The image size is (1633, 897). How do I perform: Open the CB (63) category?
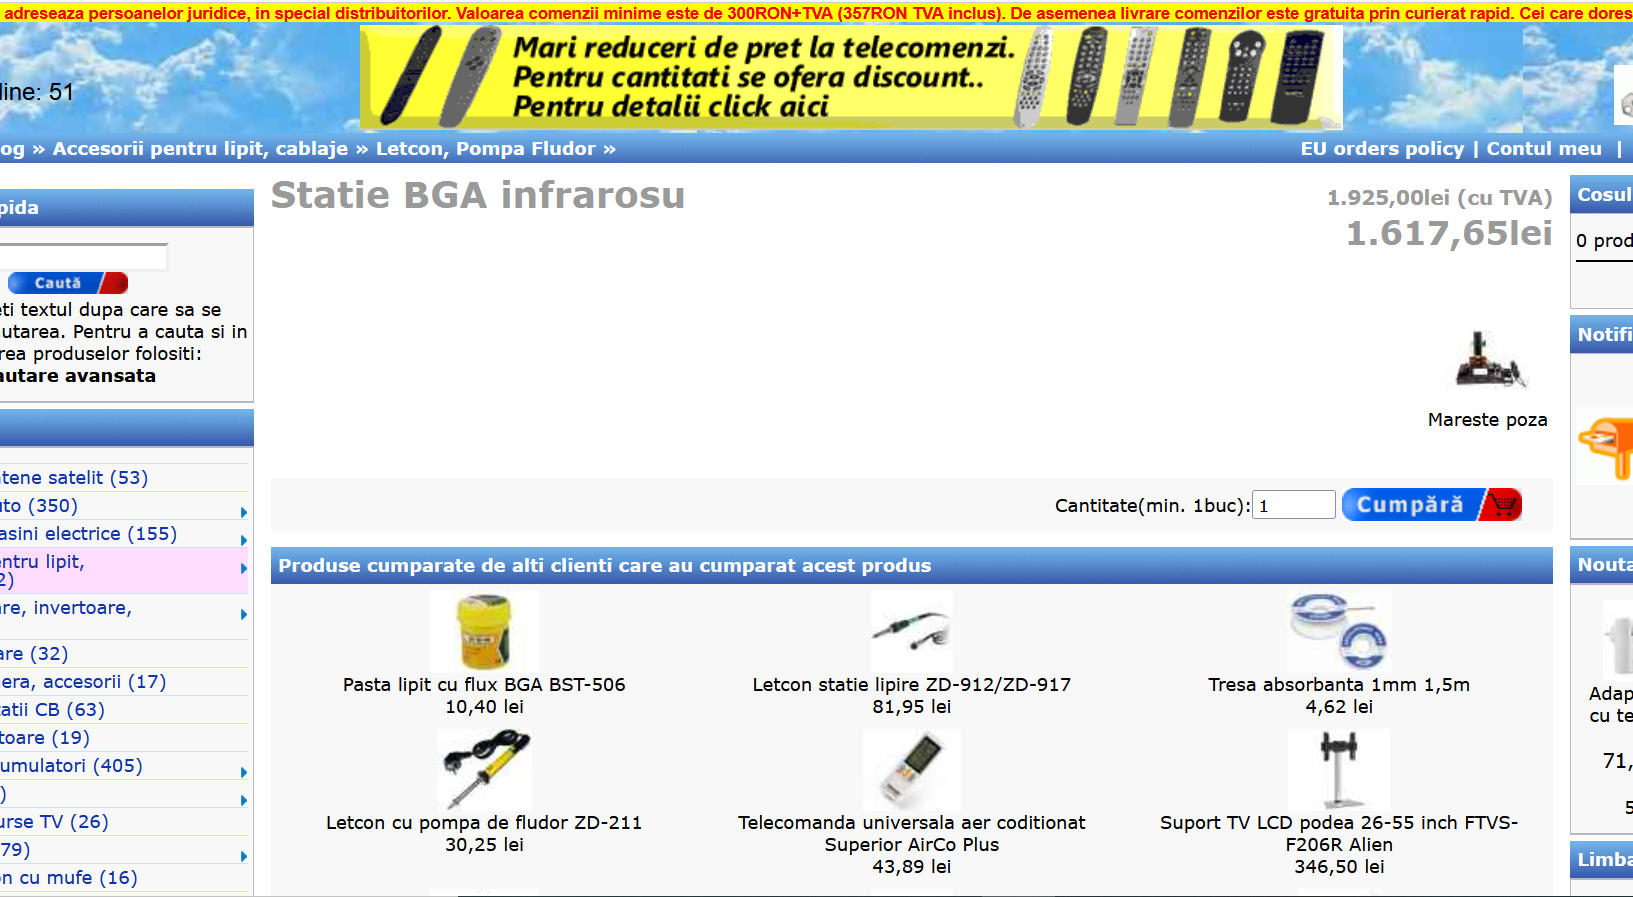(52, 710)
